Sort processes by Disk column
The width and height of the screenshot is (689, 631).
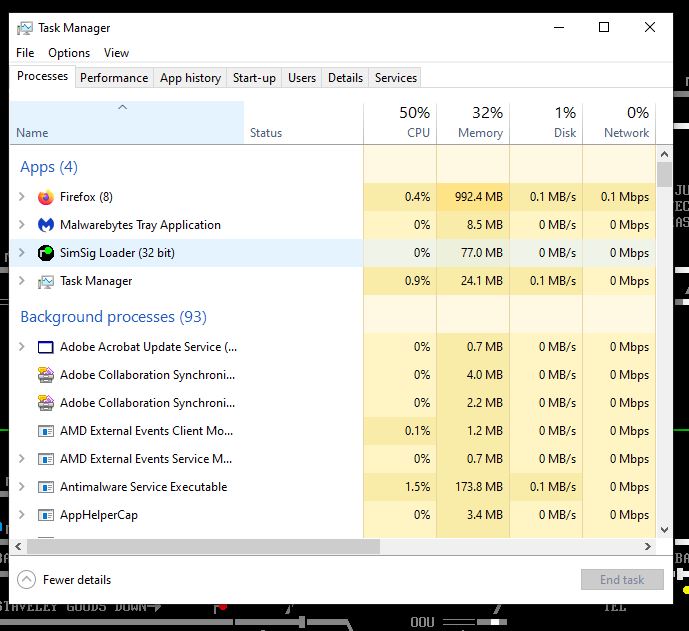(546, 123)
